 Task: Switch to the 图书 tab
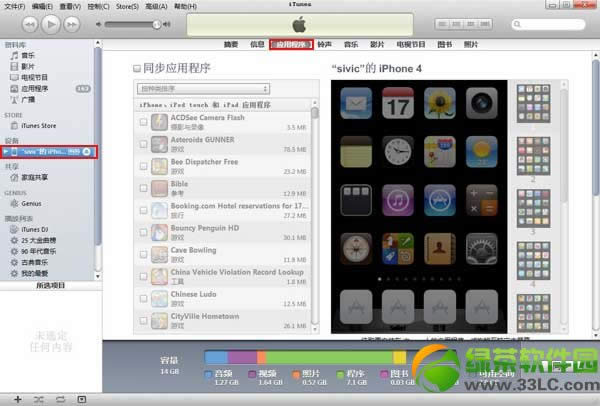[x=445, y=44]
